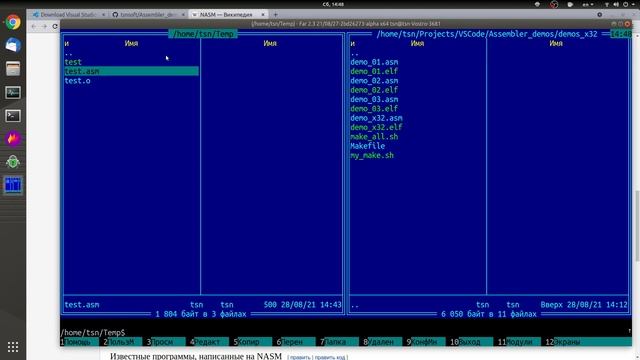Select test.o in left panel
640x360 pixels.
(x=78, y=81)
